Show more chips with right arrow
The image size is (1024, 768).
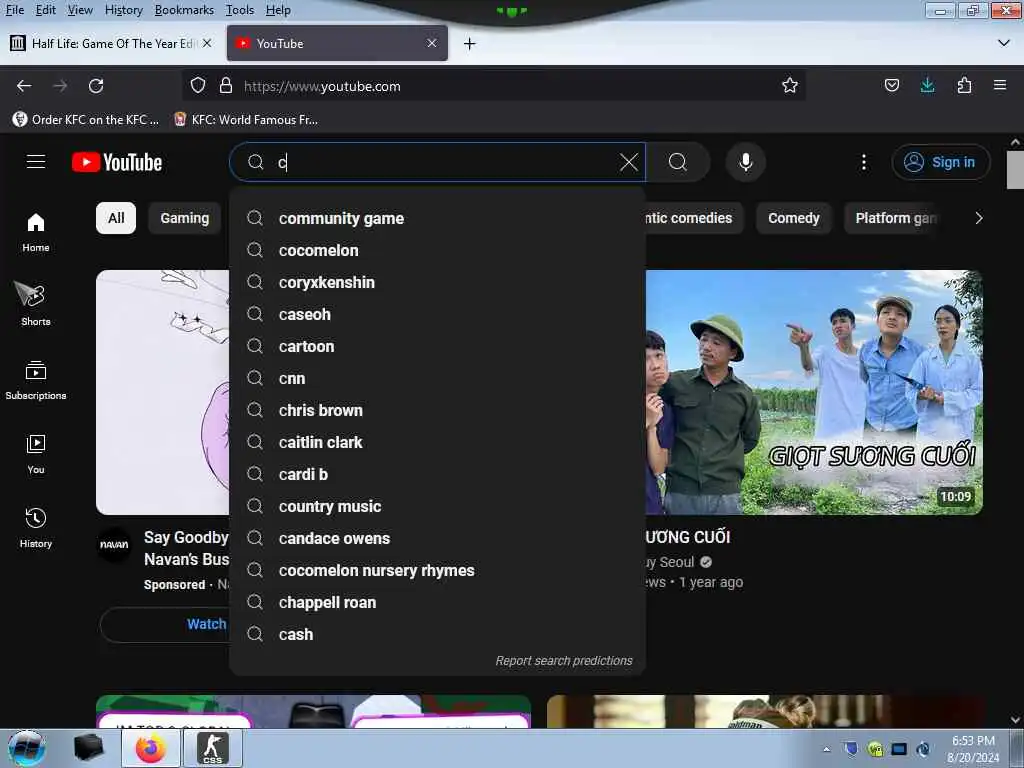(x=978, y=218)
